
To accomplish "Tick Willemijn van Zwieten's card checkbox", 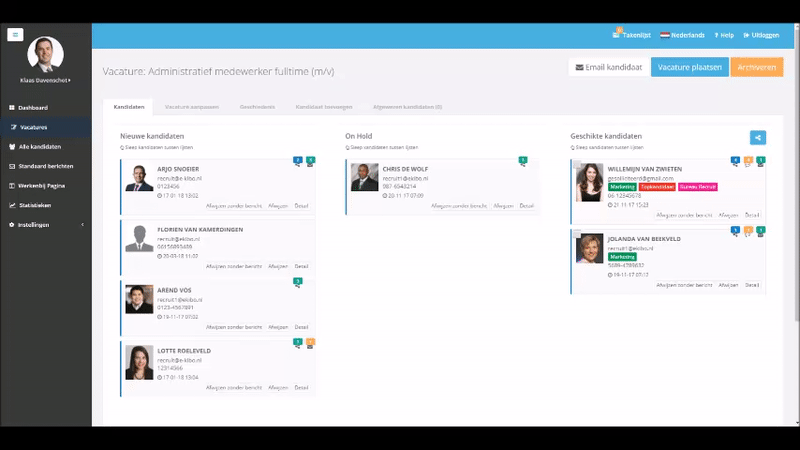I will [x=577, y=164].
